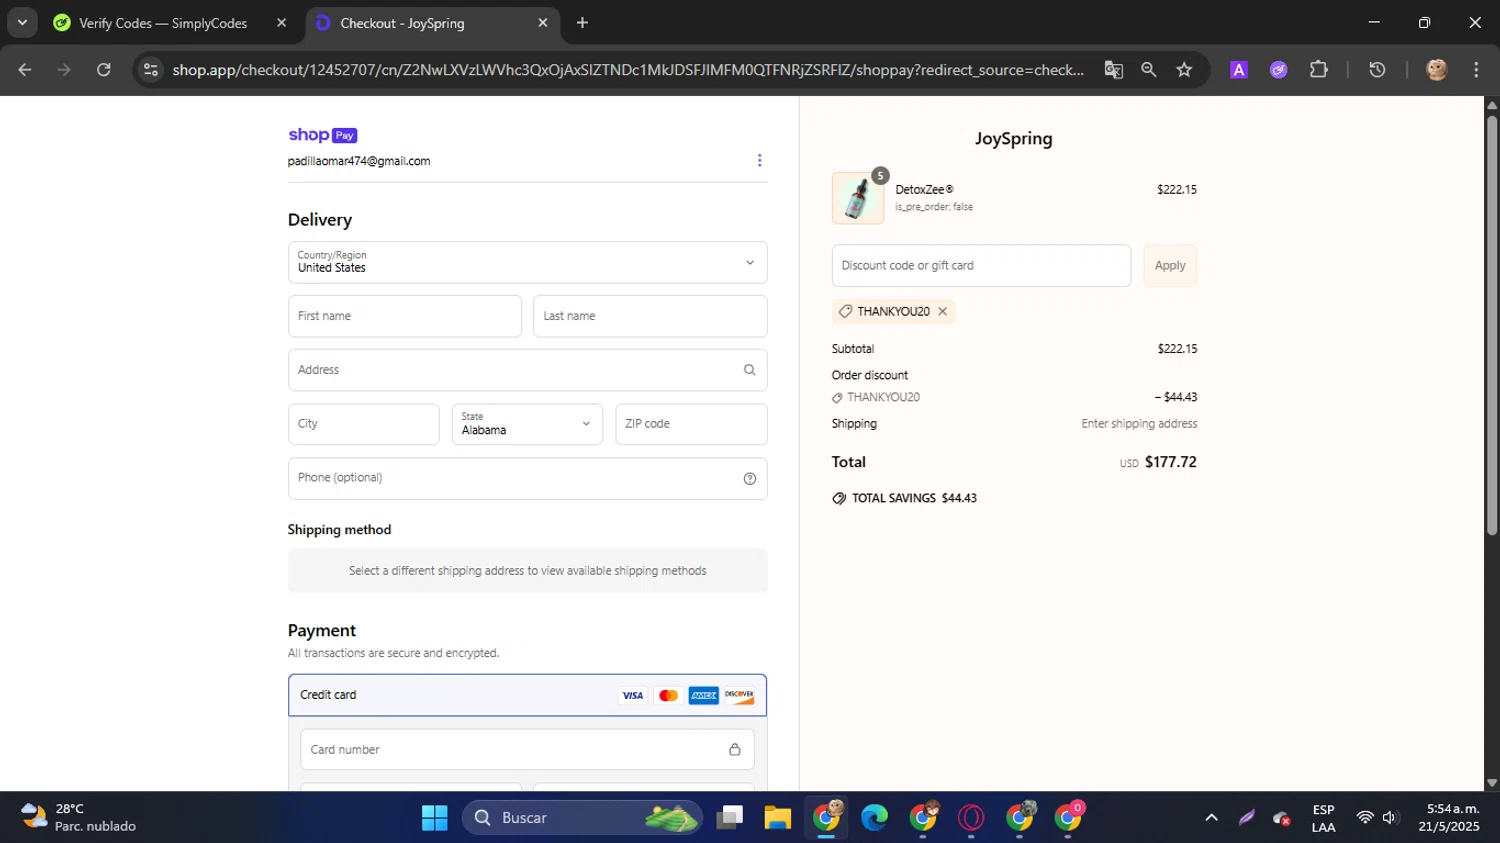1500x843 pixels.
Task: Open the extensions puzzle icon
Action: pos(1319,70)
